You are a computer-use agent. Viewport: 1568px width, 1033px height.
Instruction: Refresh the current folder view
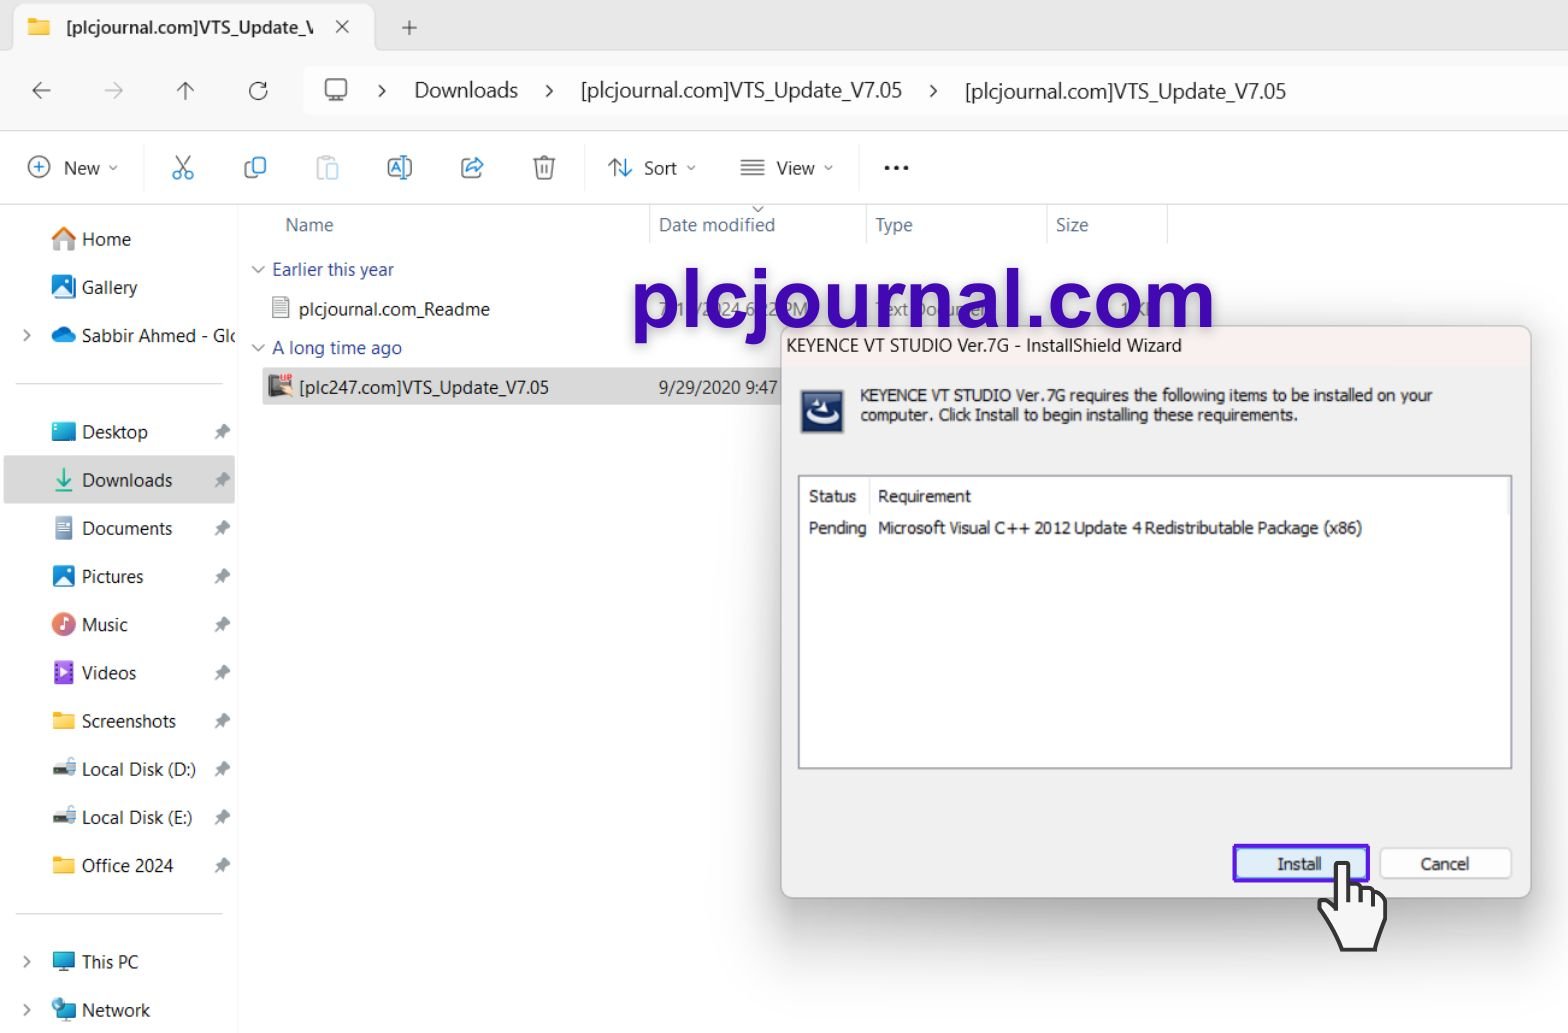258,91
